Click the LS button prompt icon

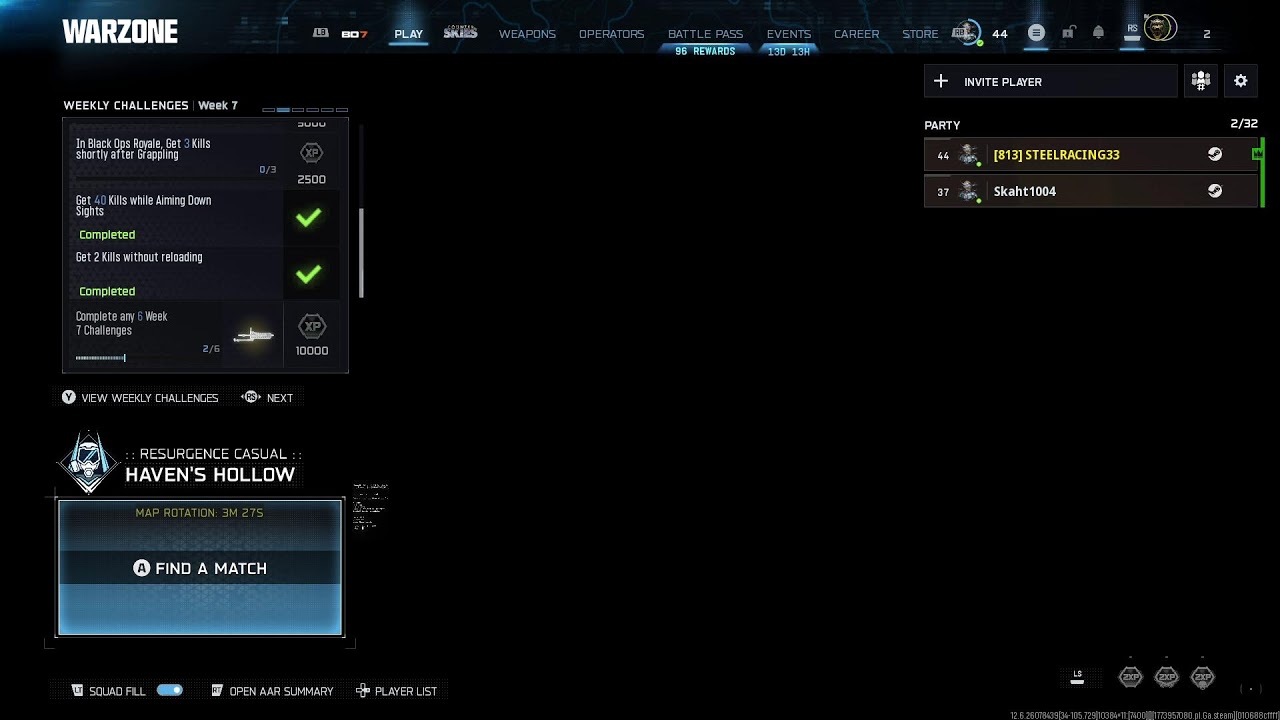coord(1077,677)
